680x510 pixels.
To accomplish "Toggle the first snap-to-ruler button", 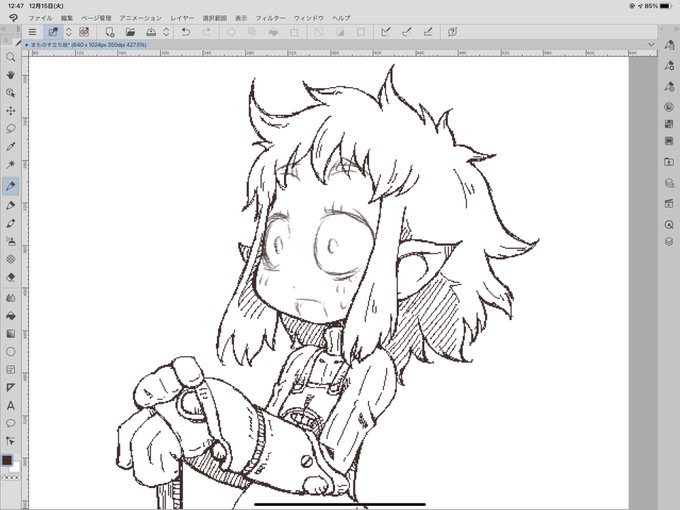I will click(386, 32).
